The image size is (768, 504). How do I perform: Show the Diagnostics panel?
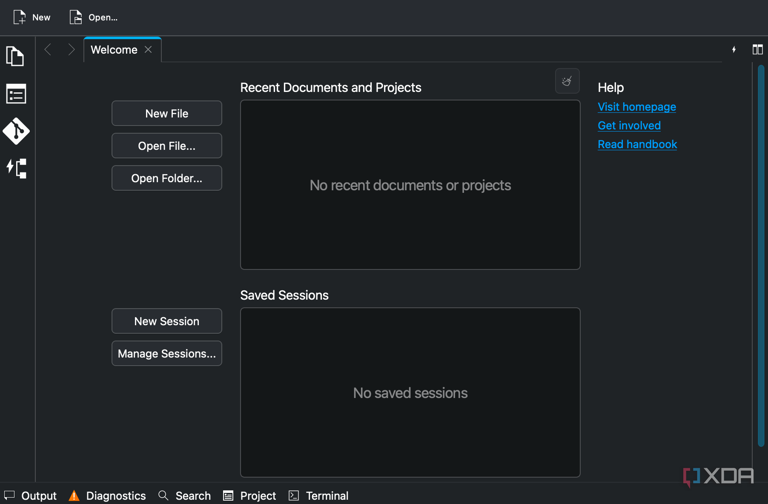coord(107,496)
